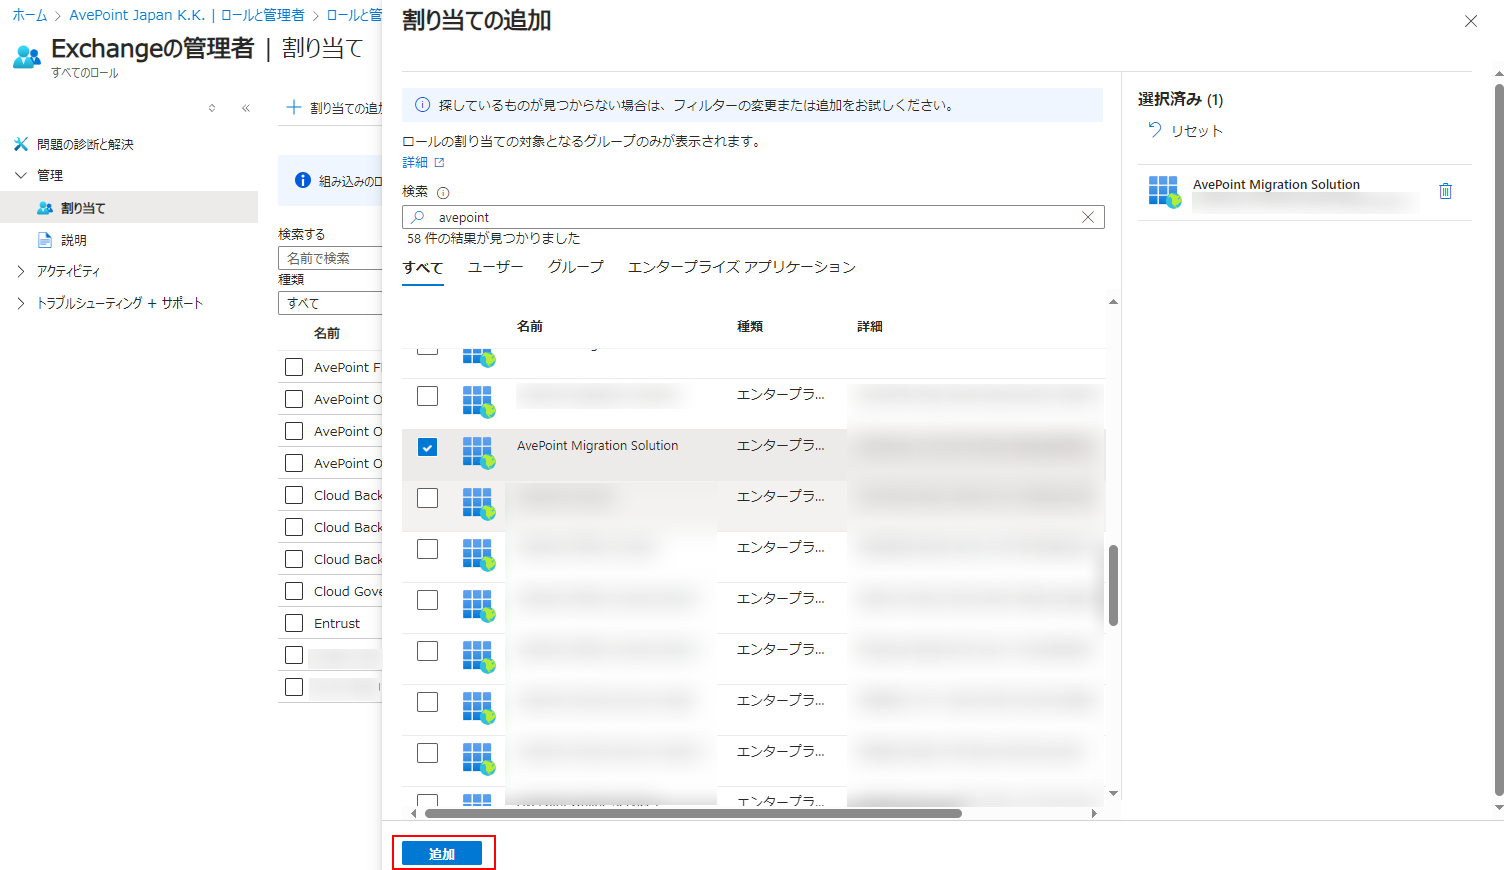Viewport: 1504px width, 870px height.
Task: Click the magnifier icon in search box
Action: 419,217
